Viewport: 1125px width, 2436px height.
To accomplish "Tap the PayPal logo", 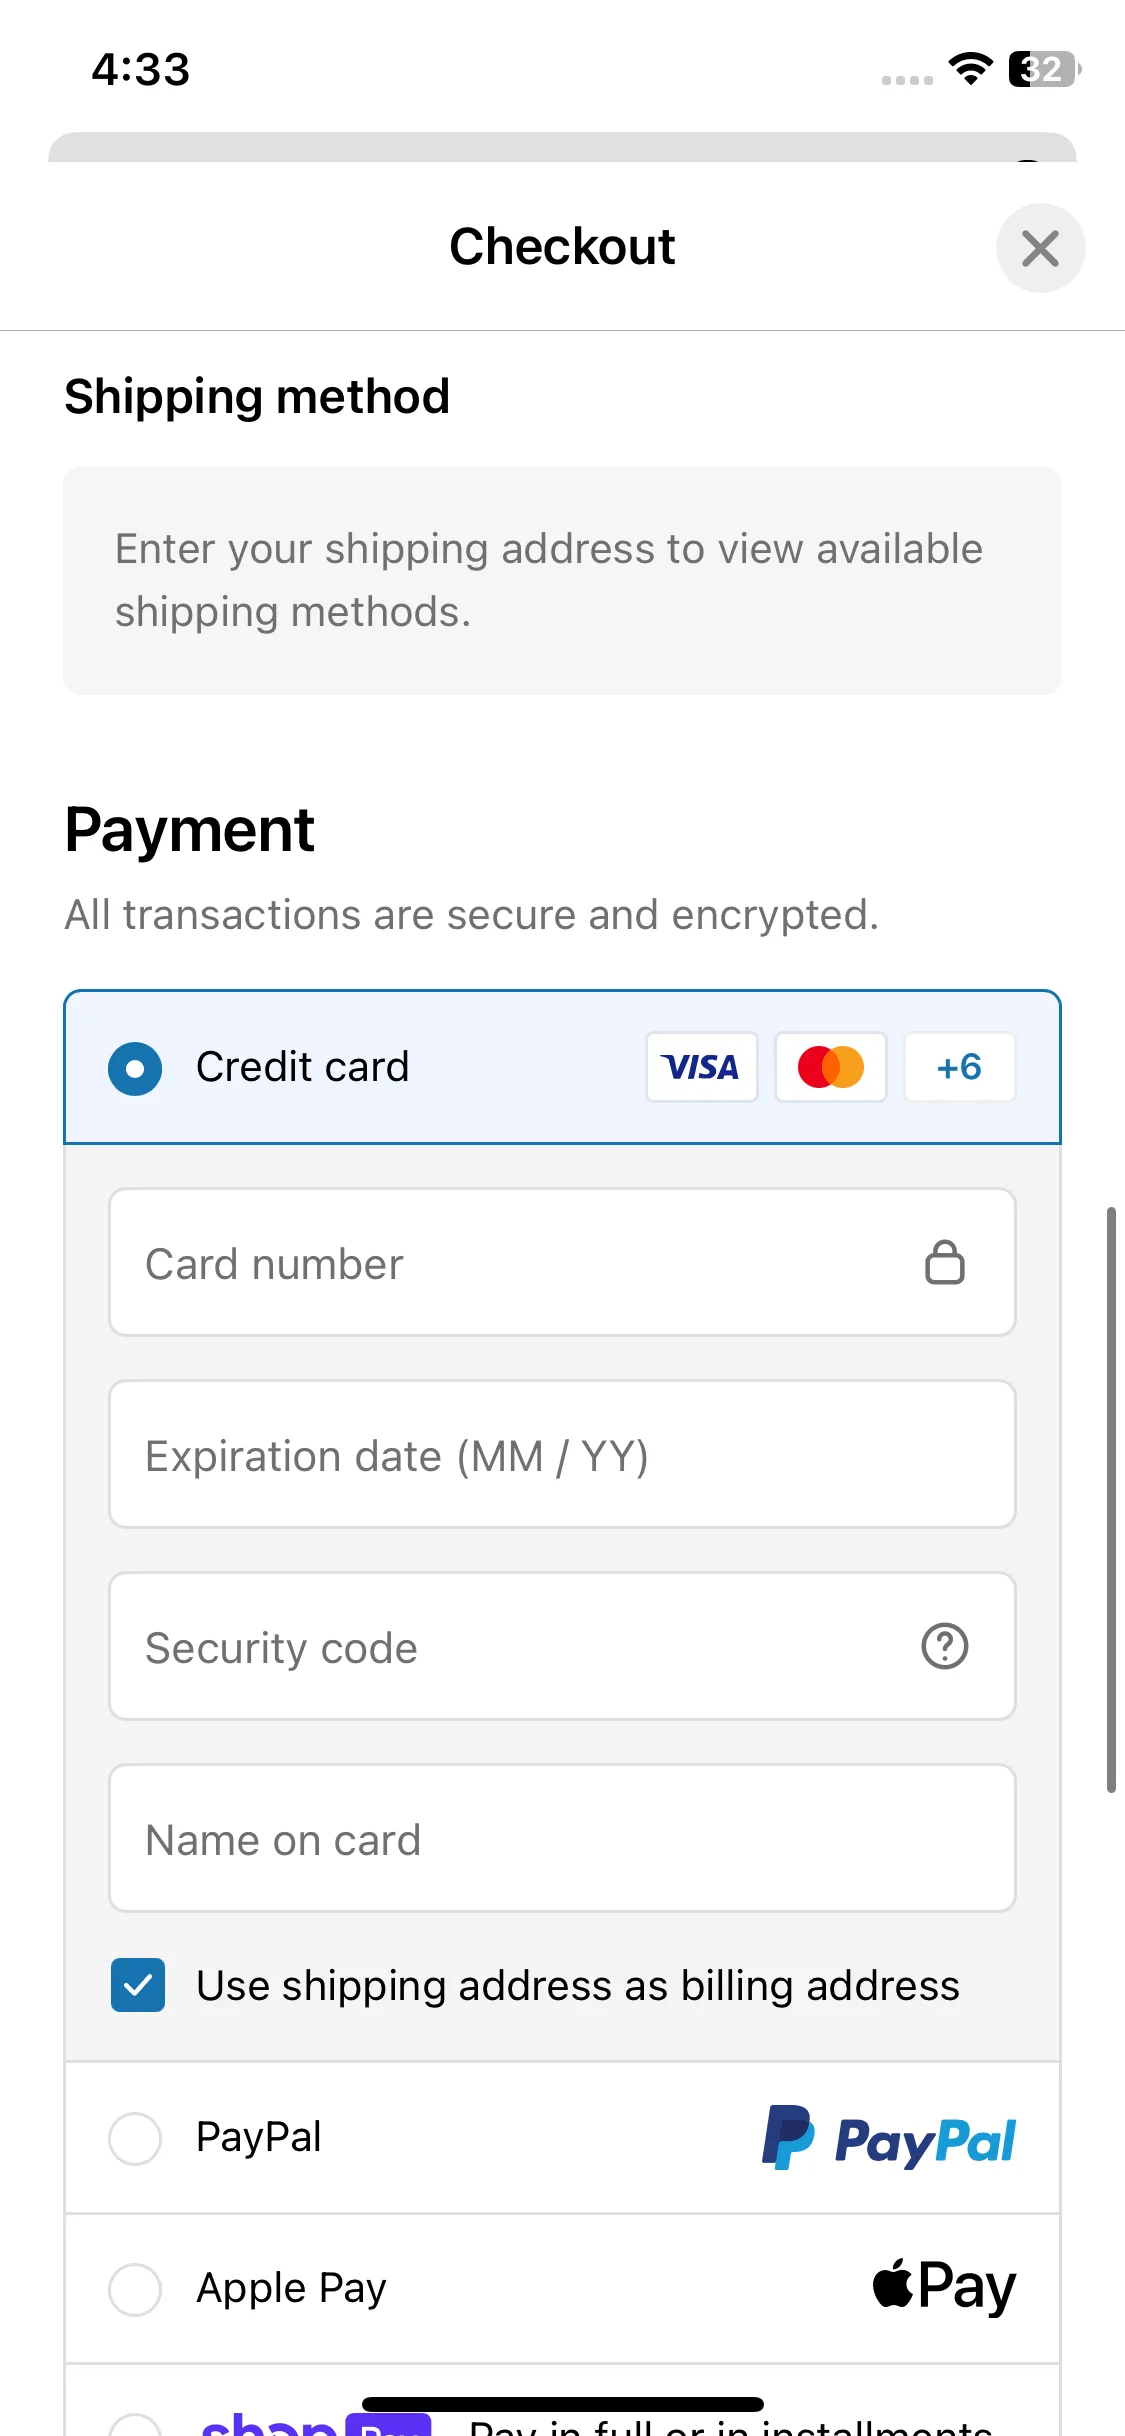I will (889, 2138).
